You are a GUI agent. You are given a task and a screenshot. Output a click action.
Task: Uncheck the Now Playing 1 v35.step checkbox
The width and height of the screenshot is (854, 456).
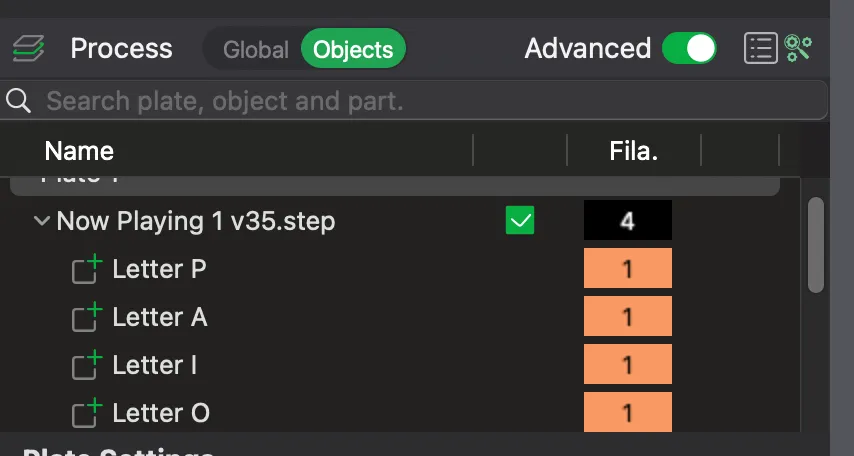click(x=520, y=221)
